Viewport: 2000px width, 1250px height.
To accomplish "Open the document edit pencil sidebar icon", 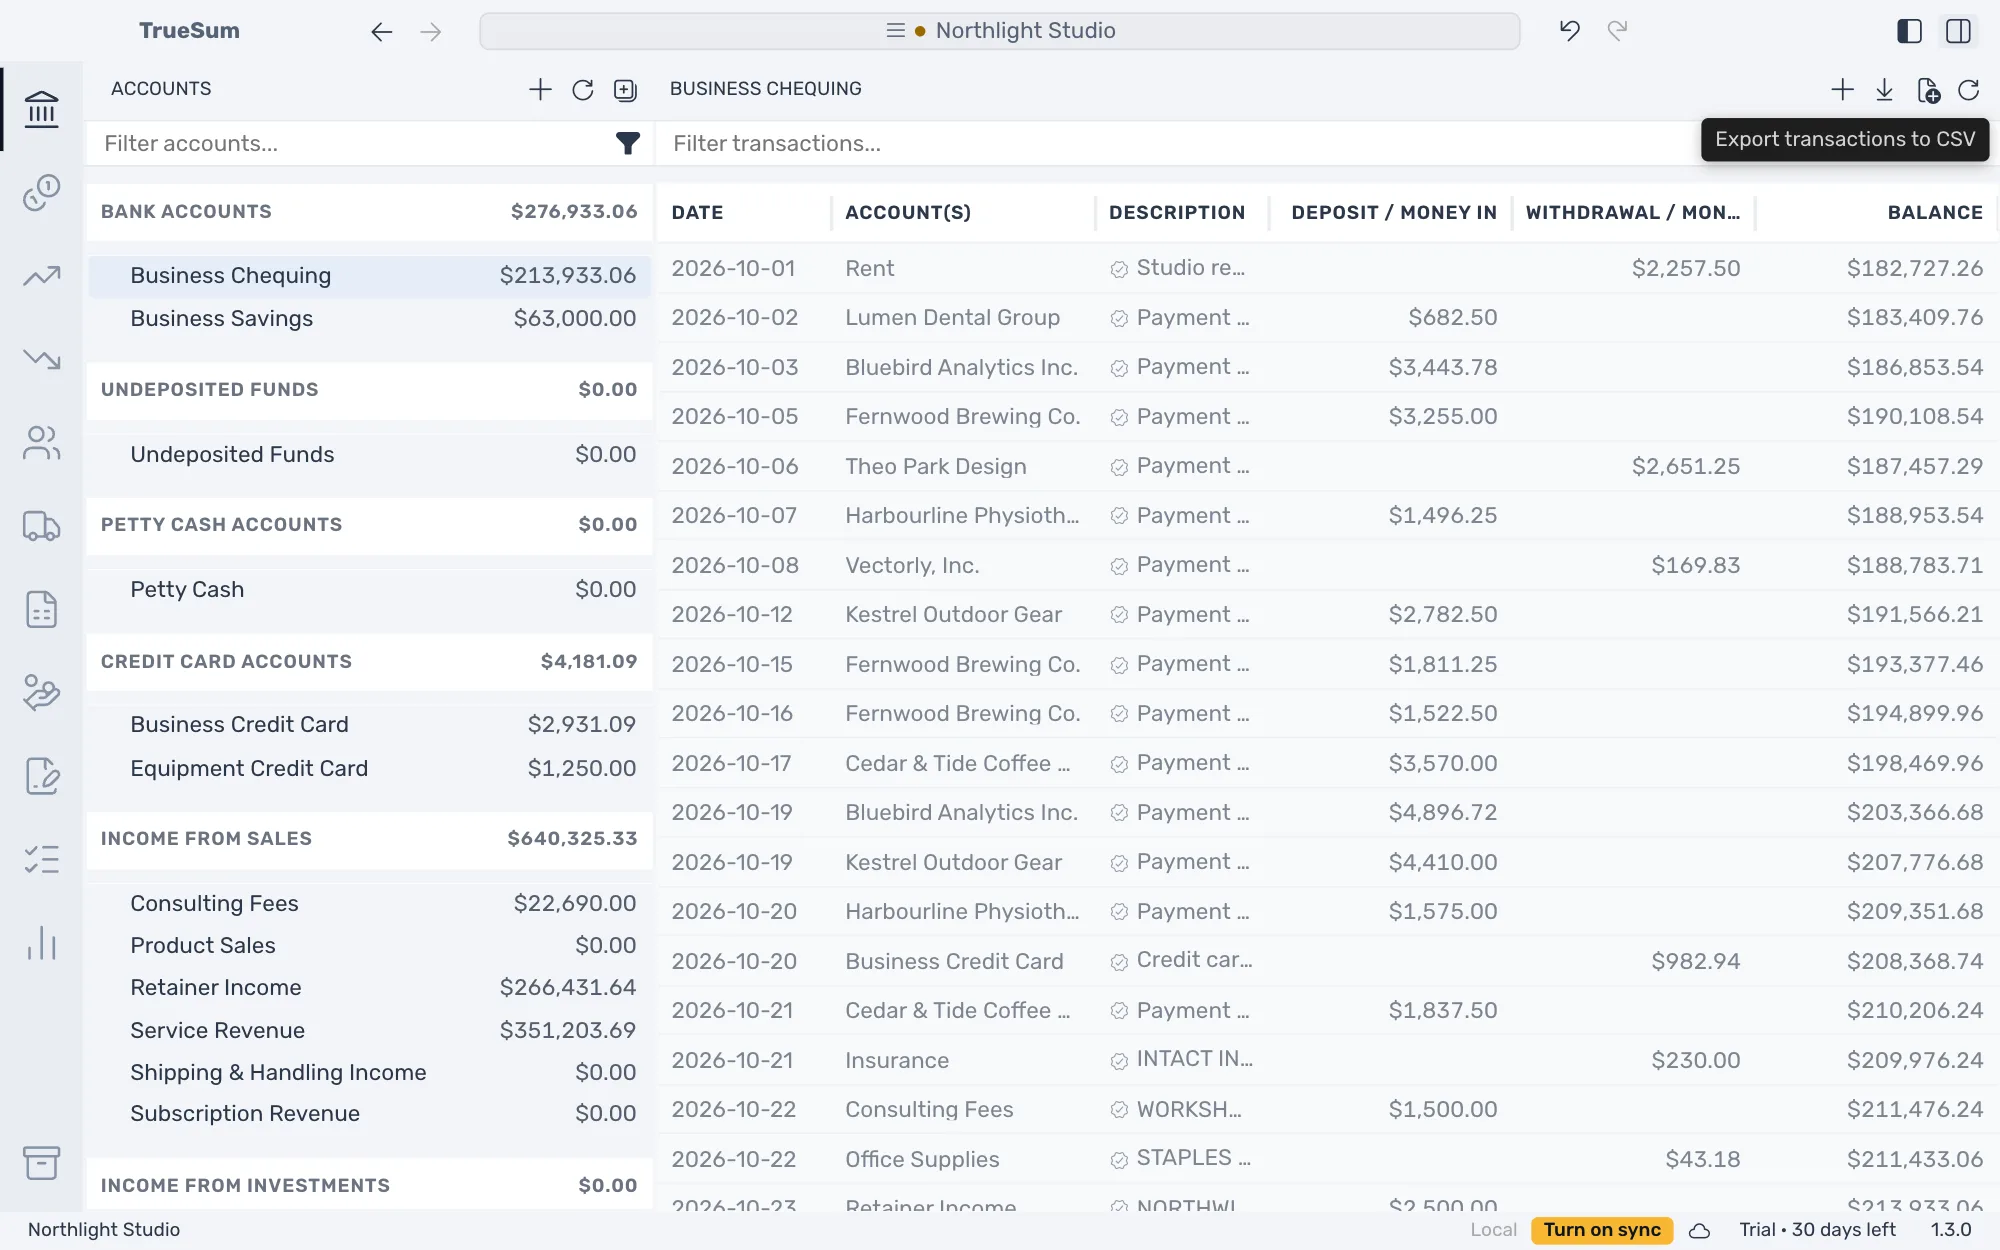I will click(41, 776).
